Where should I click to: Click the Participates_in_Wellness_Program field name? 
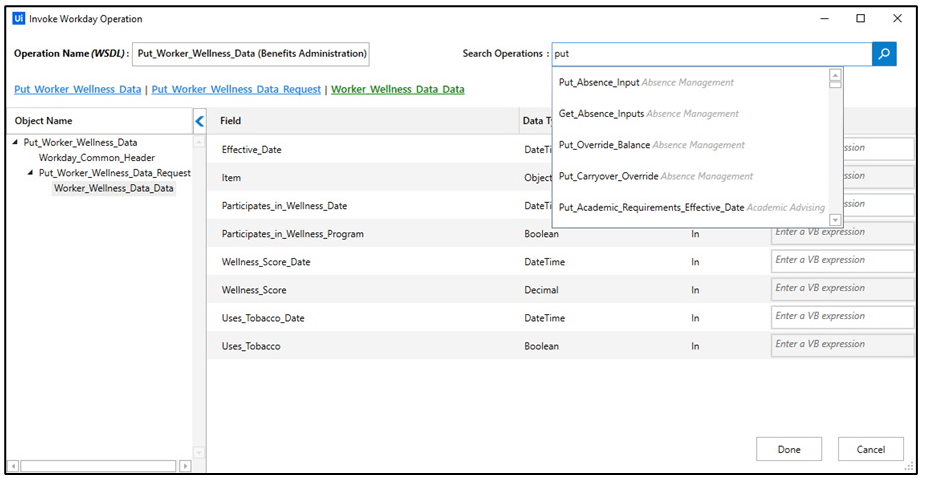293,234
